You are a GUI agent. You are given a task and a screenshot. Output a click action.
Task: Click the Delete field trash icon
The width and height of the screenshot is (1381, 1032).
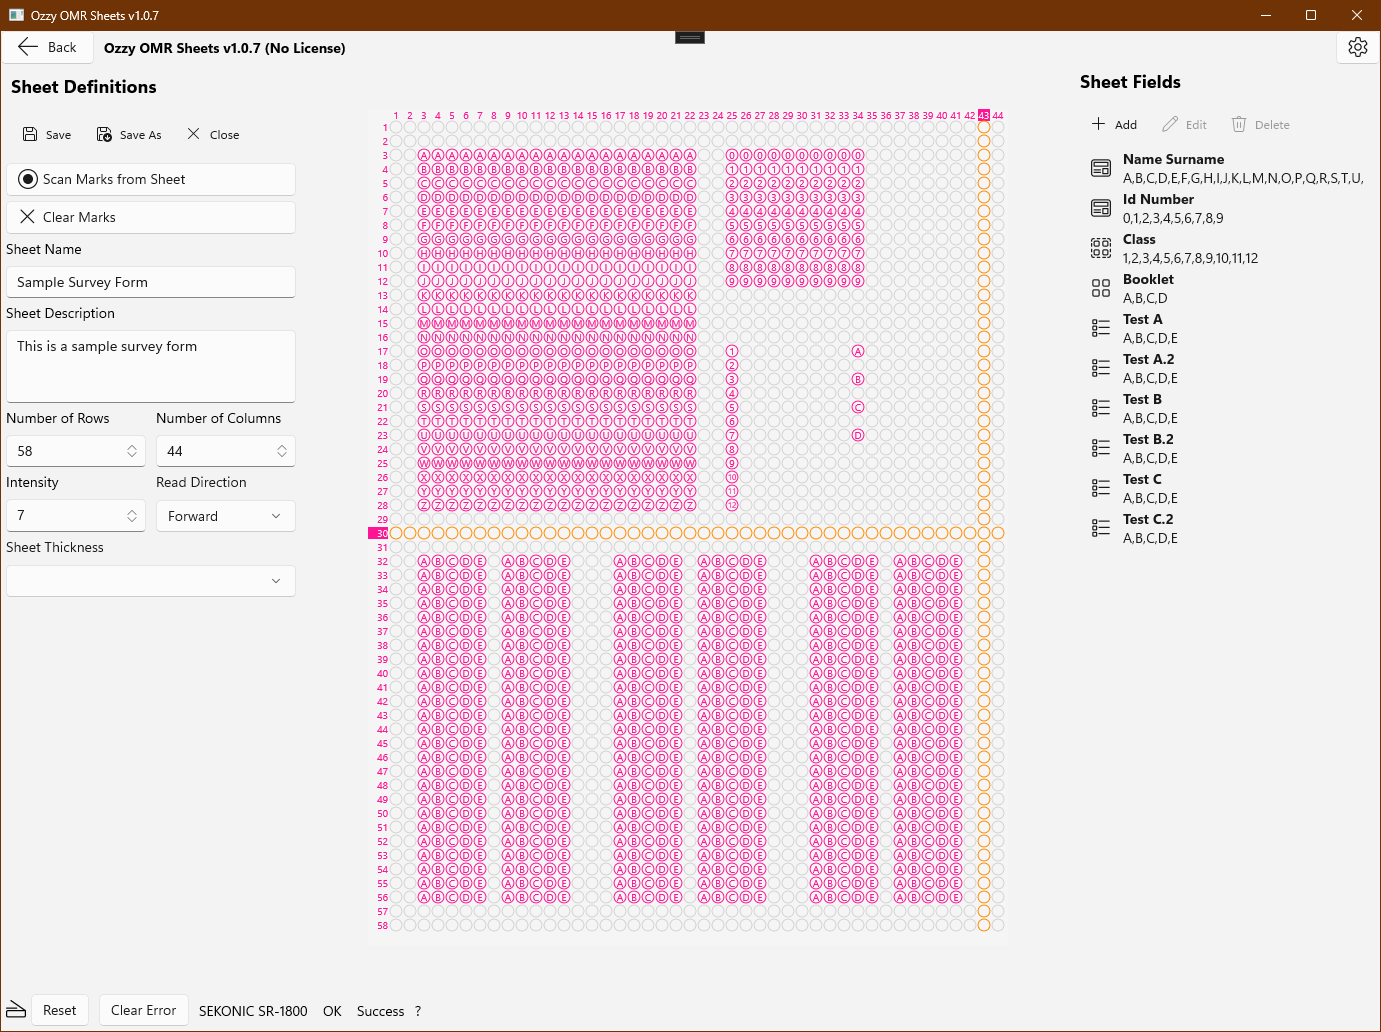click(x=1239, y=124)
